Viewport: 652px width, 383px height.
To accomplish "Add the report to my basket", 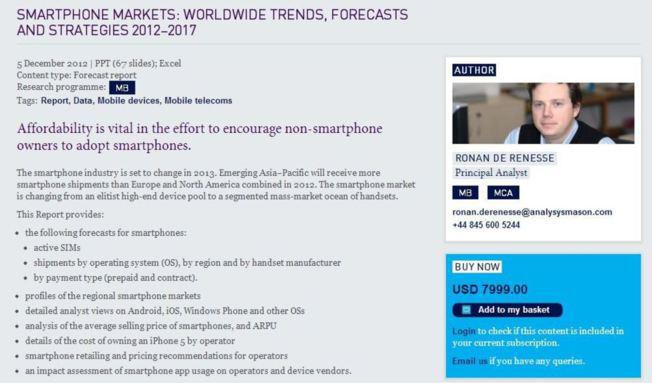I will [x=507, y=310].
